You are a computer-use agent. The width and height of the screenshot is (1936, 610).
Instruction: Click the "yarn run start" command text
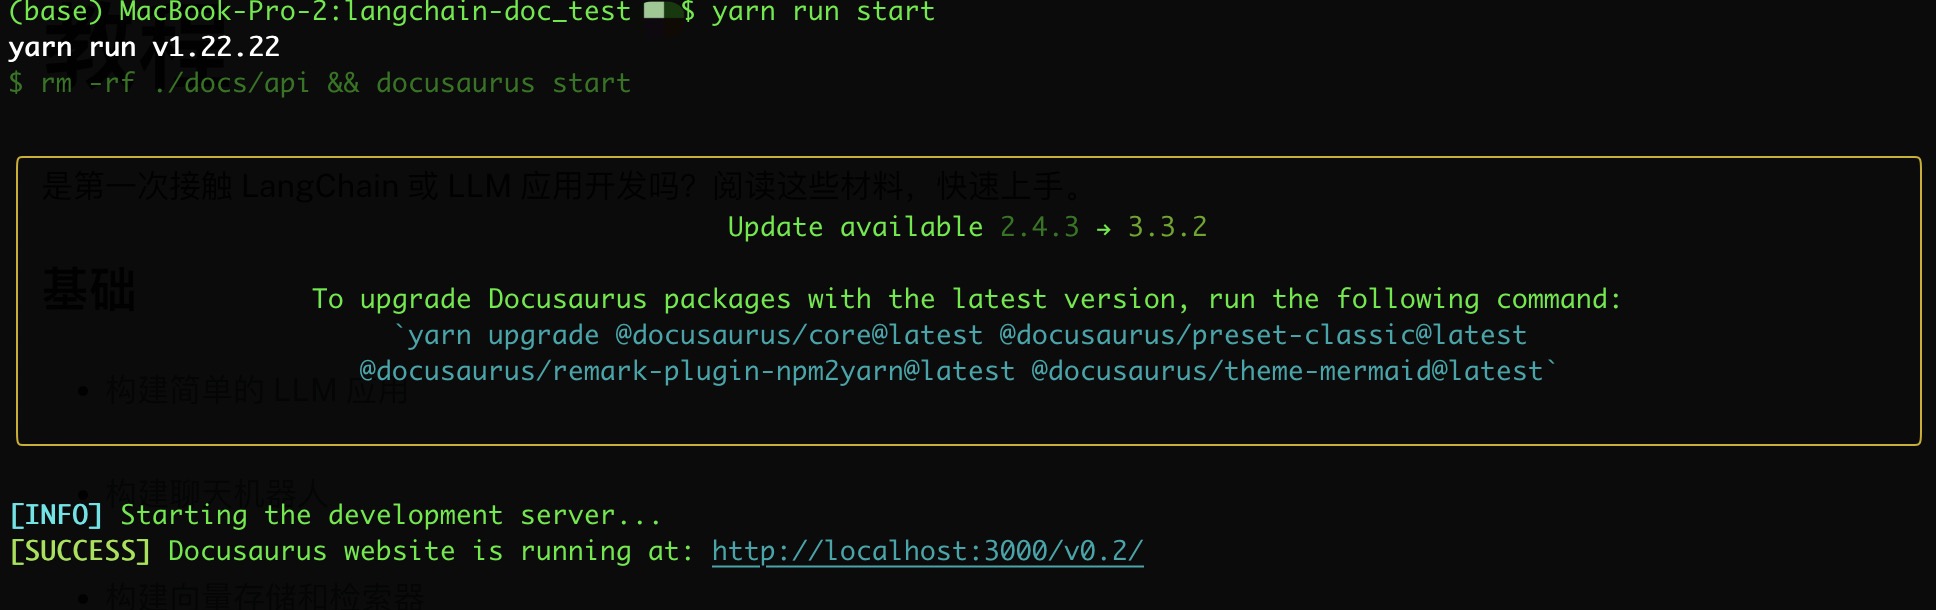click(x=823, y=12)
